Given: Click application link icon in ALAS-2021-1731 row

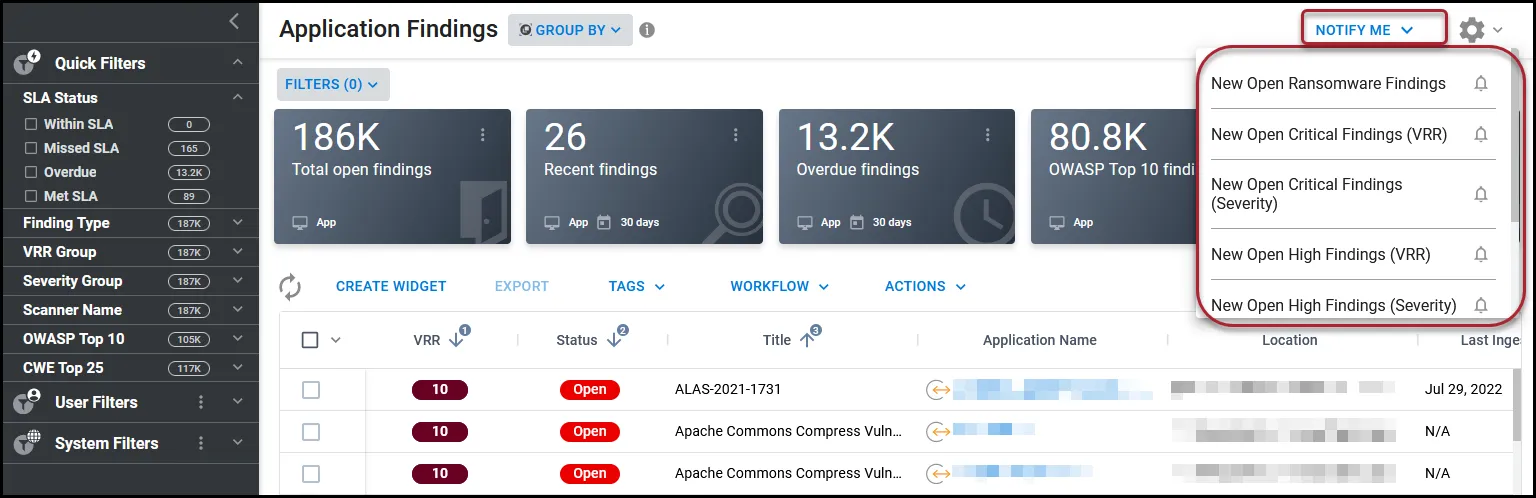Looking at the screenshot, I should [x=937, y=389].
